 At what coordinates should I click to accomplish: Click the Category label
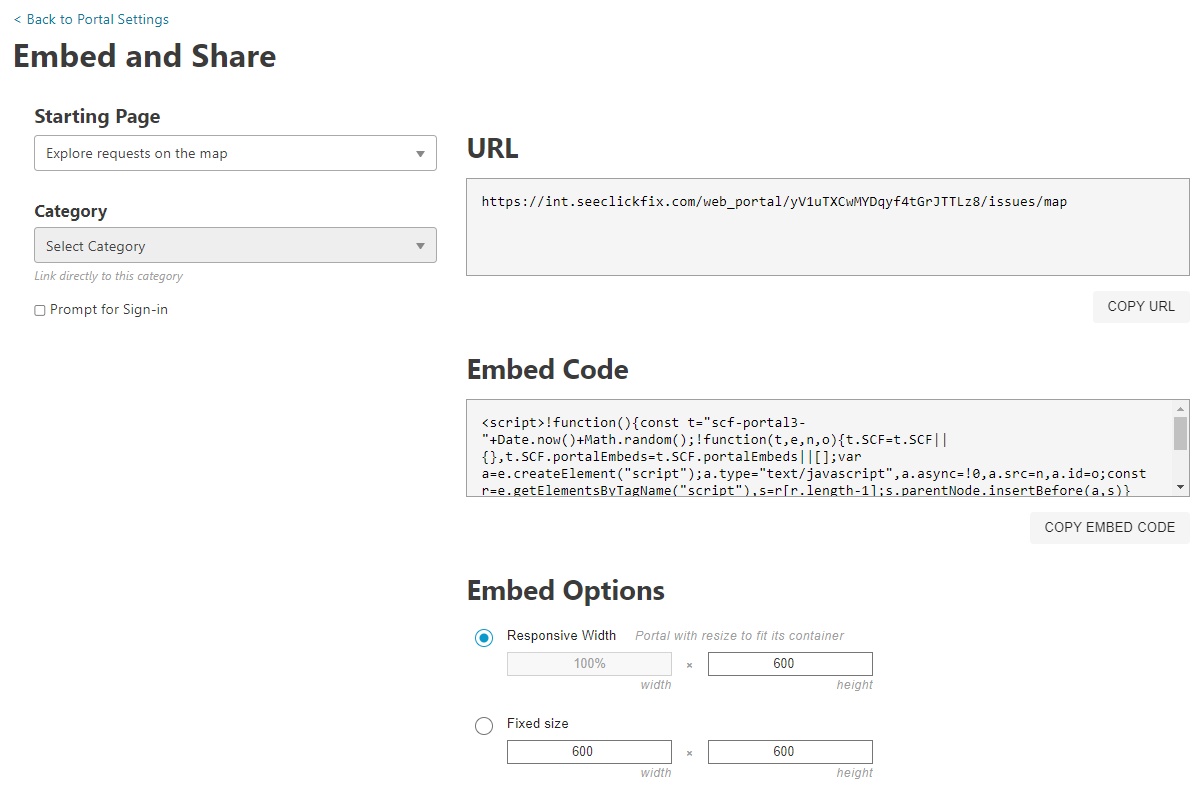point(70,211)
